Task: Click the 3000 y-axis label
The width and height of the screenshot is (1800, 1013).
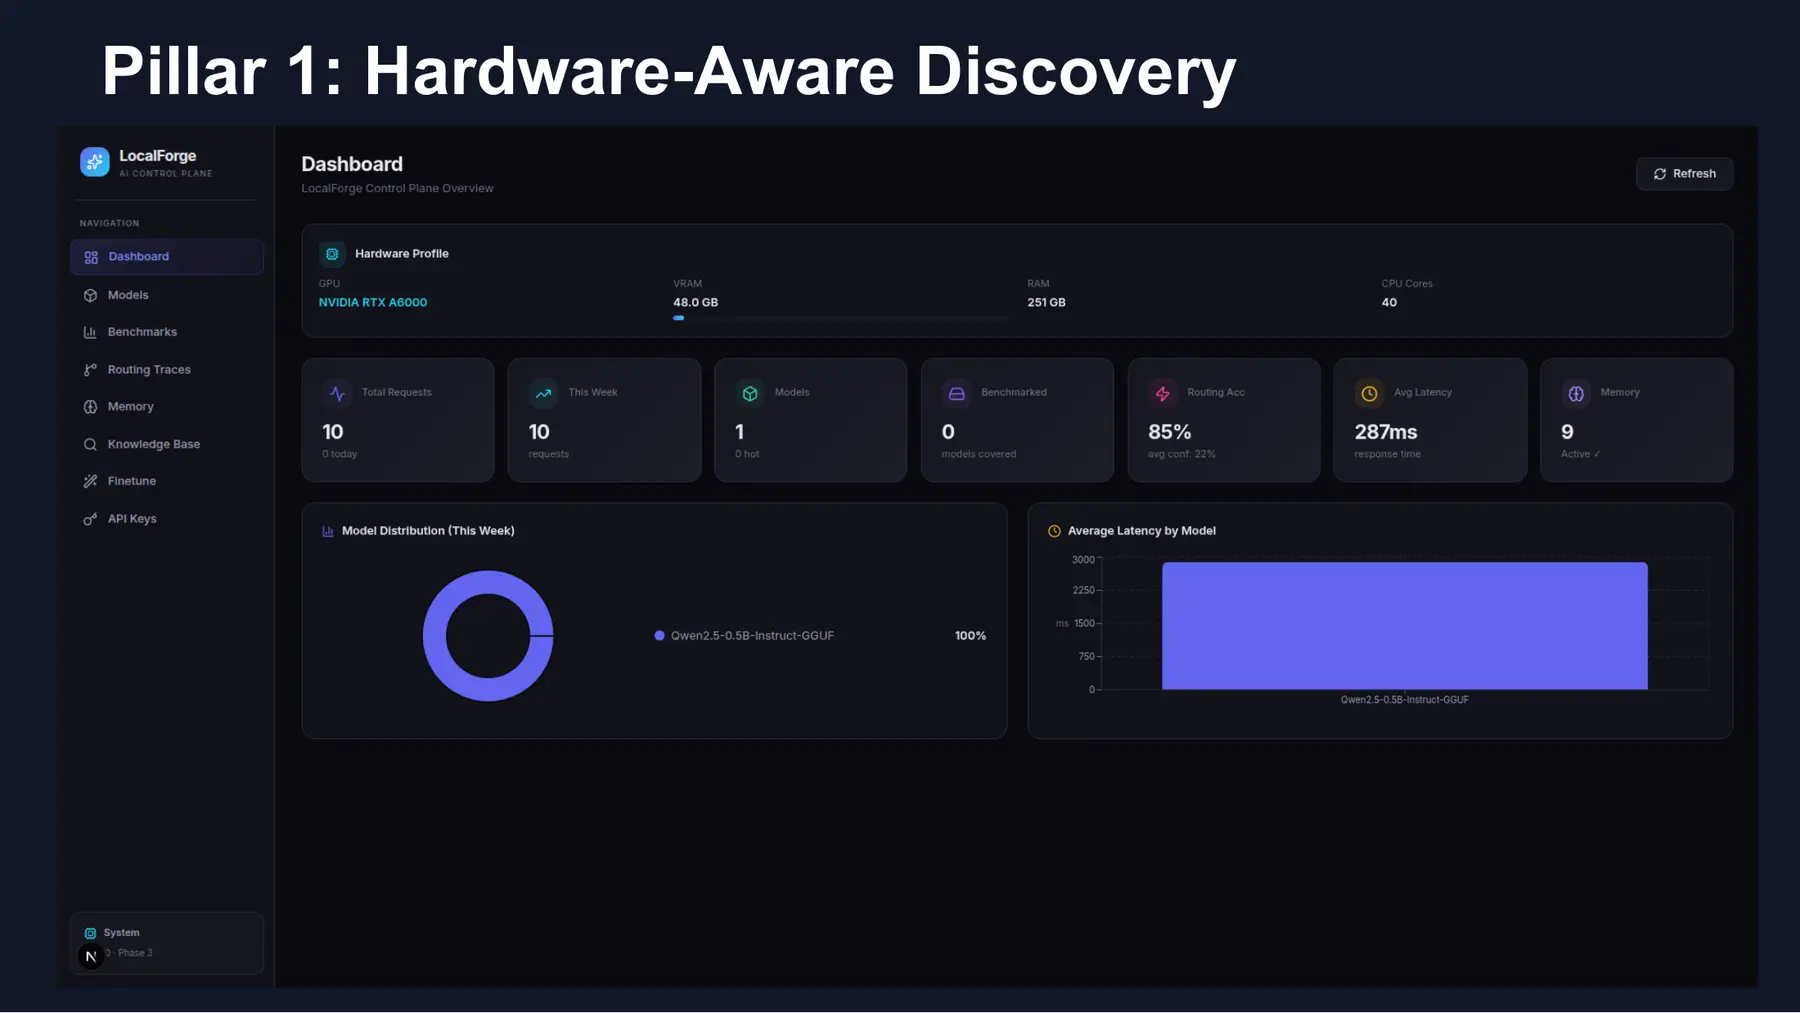Action: point(1083,560)
